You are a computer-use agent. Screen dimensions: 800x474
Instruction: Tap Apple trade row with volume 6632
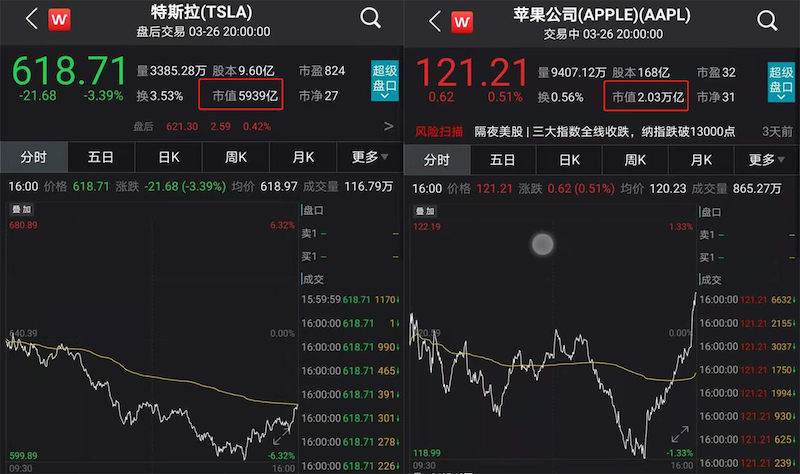pyautogui.click(x=748, y=300)
